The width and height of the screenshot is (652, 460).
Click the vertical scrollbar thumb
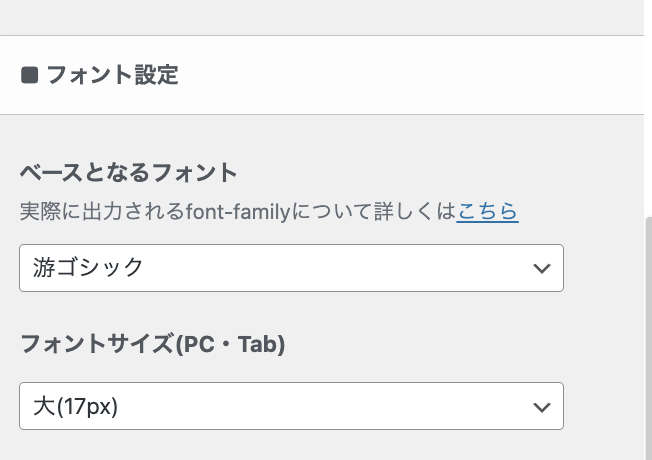click(648, 340)
